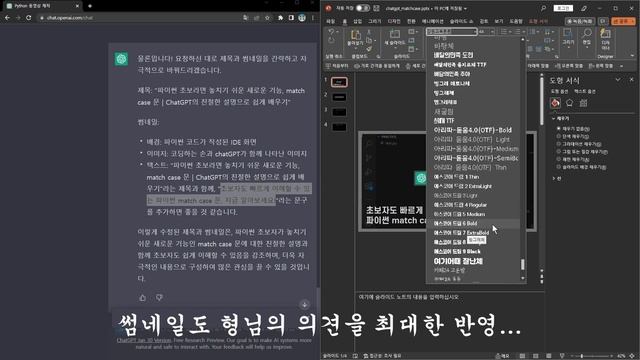The width and height of the screenshot is (640, 360).
Task: Go back in the Chrome browser
Action: (7, 18)
